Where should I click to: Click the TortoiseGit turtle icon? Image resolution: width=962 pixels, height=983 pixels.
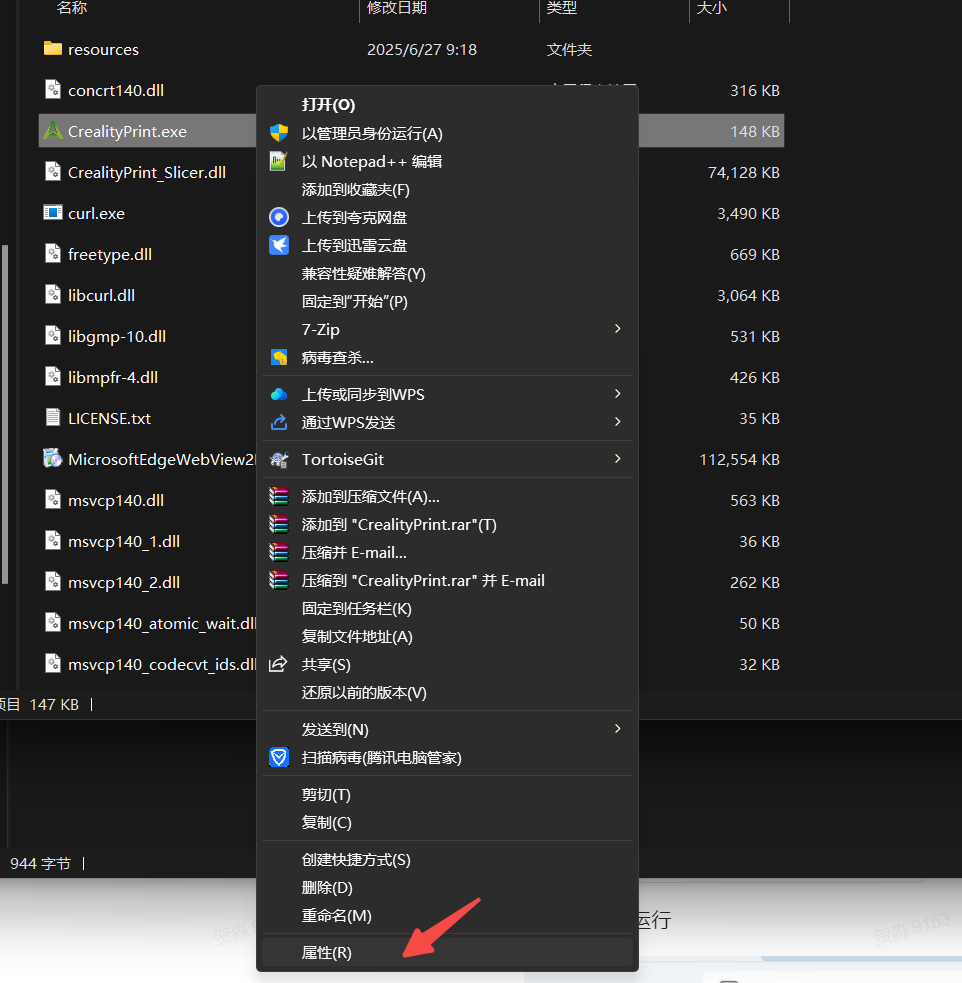coord(279,460)
